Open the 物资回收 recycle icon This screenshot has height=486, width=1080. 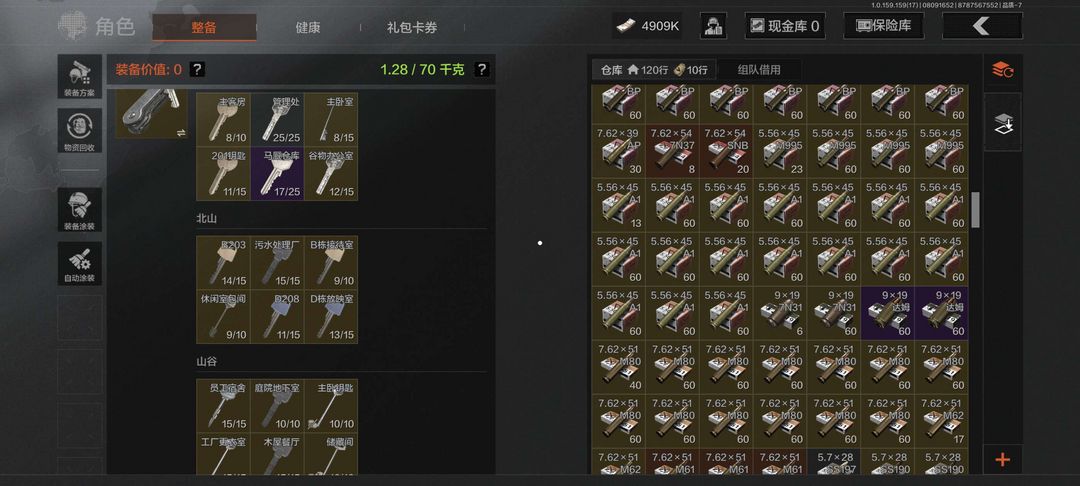point(80,131)
